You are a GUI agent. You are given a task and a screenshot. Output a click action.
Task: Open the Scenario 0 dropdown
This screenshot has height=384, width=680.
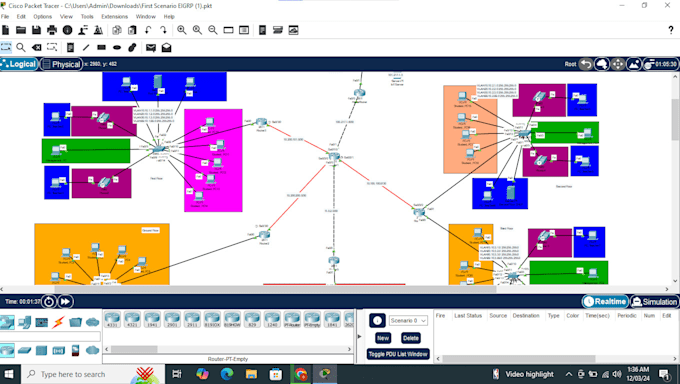click(x=408, y=321)
